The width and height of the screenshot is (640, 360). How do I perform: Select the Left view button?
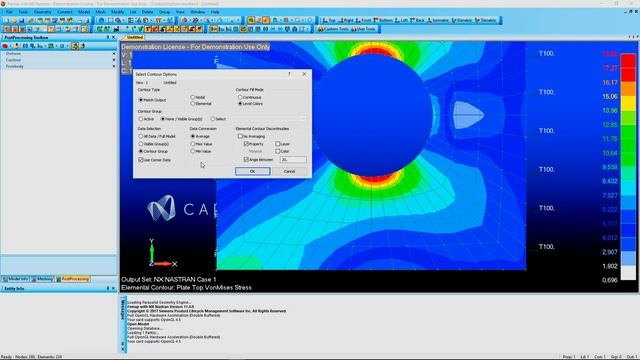(x=401, y=20)
